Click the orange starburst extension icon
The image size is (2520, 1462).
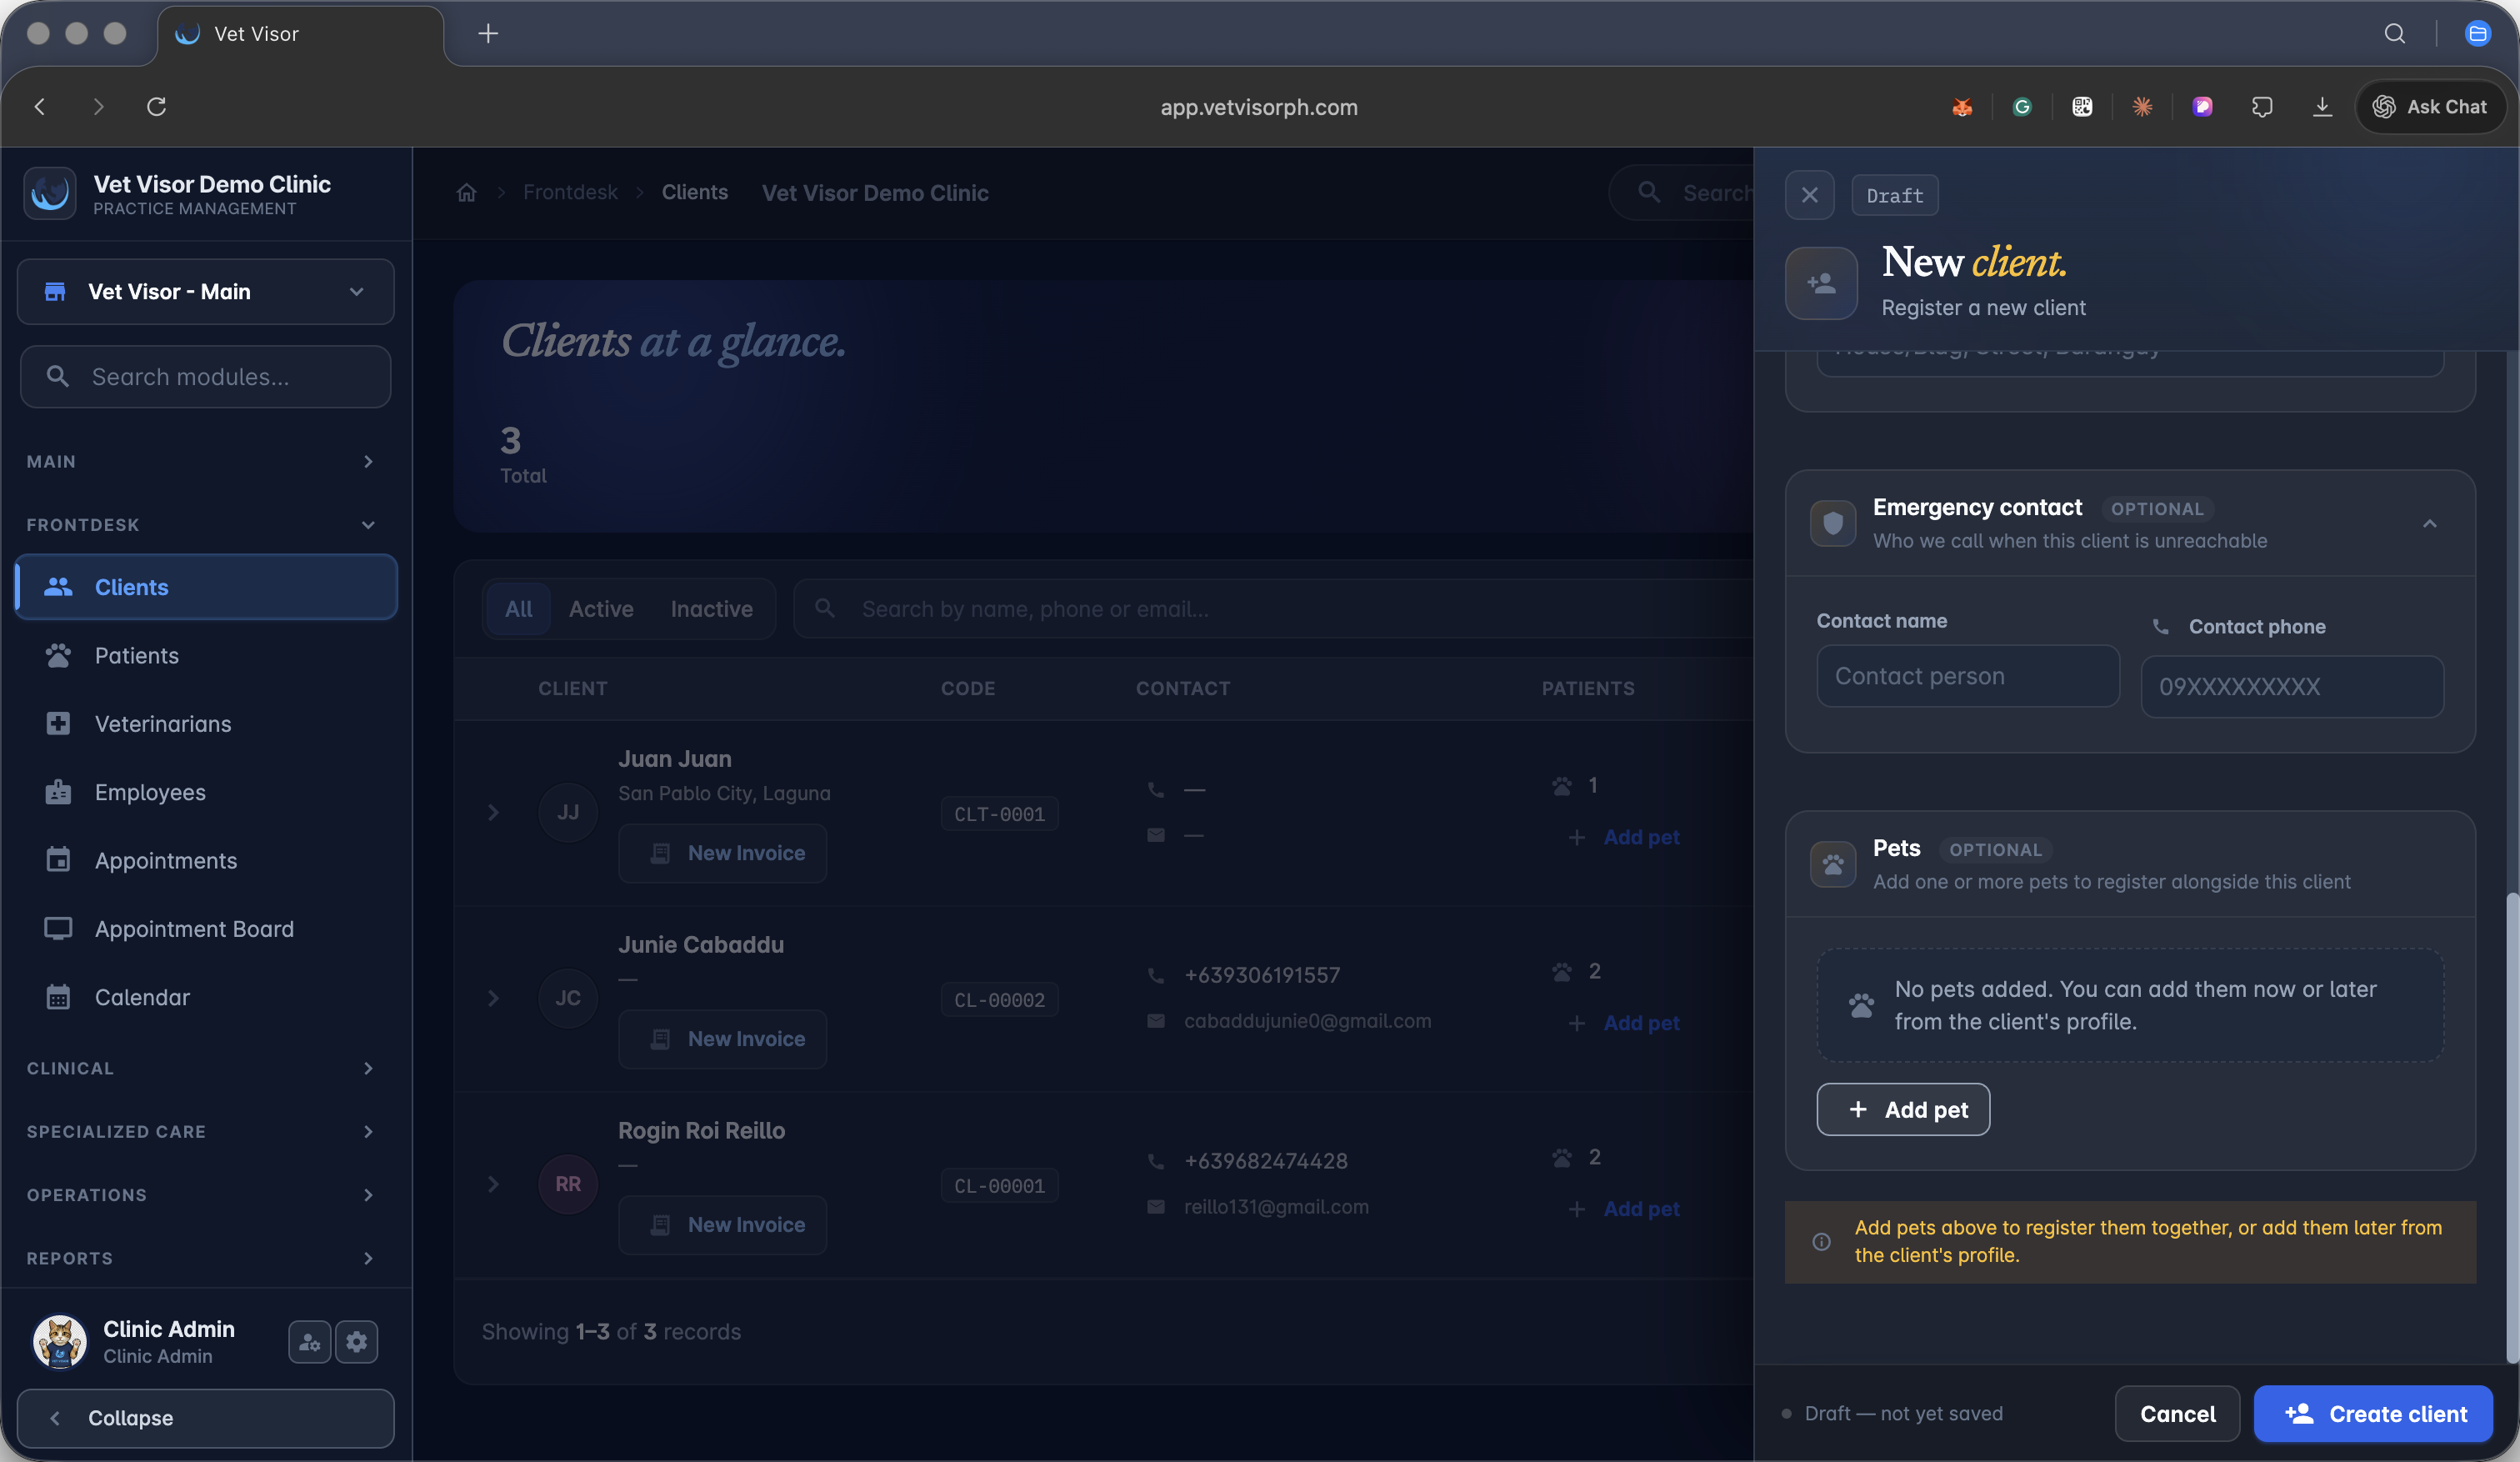(2142, 106)
